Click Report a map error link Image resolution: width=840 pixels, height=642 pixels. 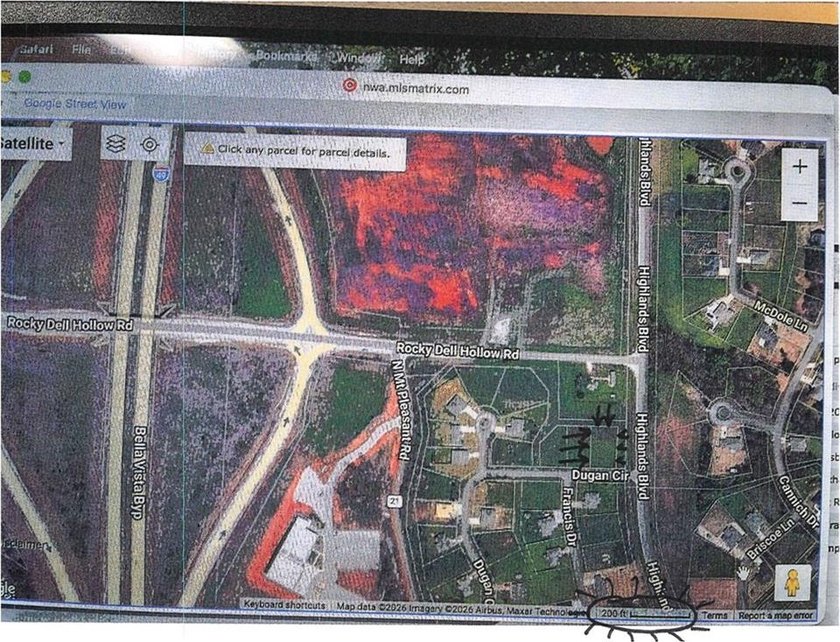pos(775,617)
